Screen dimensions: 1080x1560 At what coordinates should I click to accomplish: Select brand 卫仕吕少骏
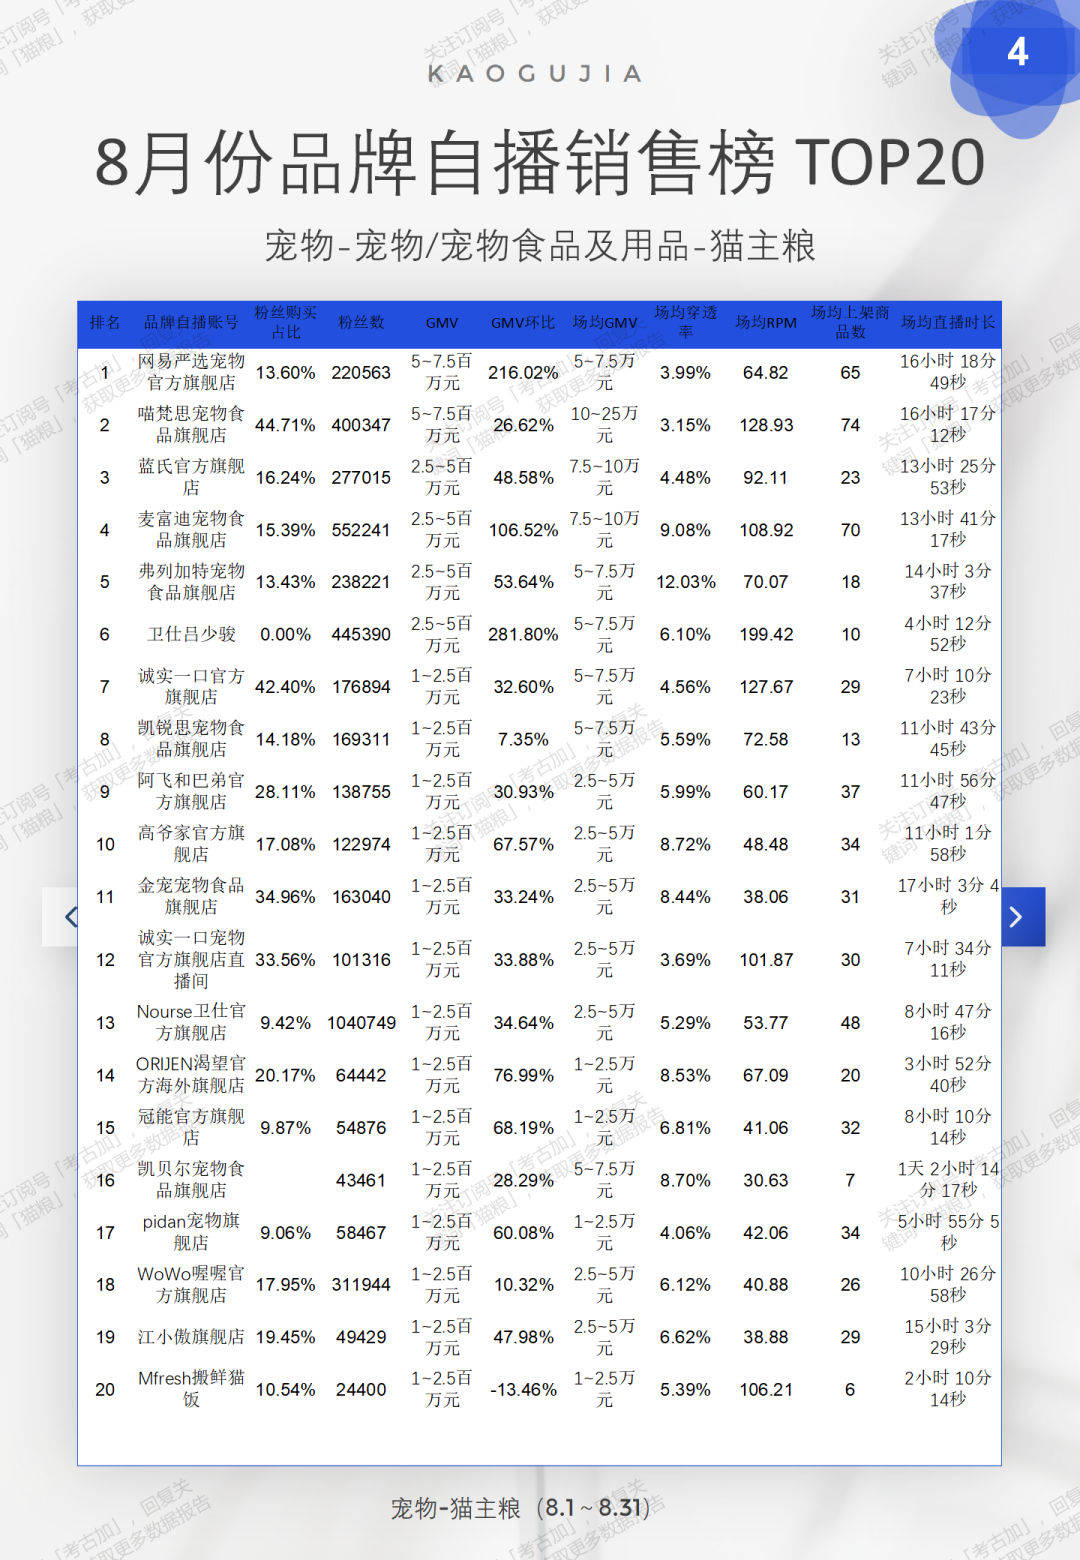[191, 635]
